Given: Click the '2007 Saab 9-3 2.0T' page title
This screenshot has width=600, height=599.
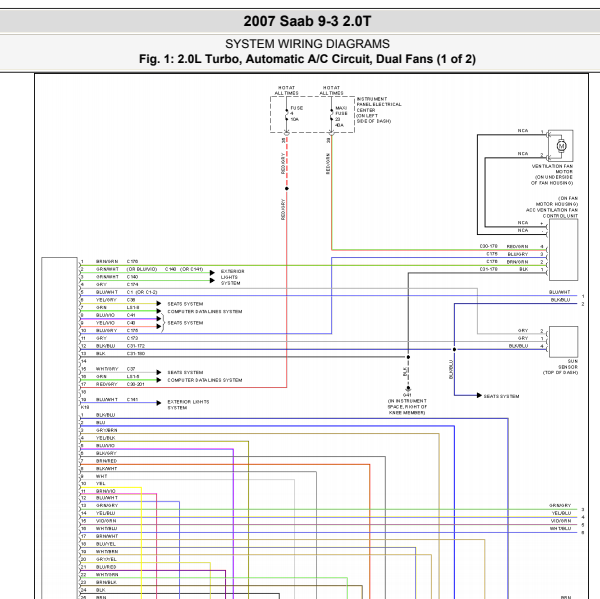Looking at the screenshot, I should point(307,21).
